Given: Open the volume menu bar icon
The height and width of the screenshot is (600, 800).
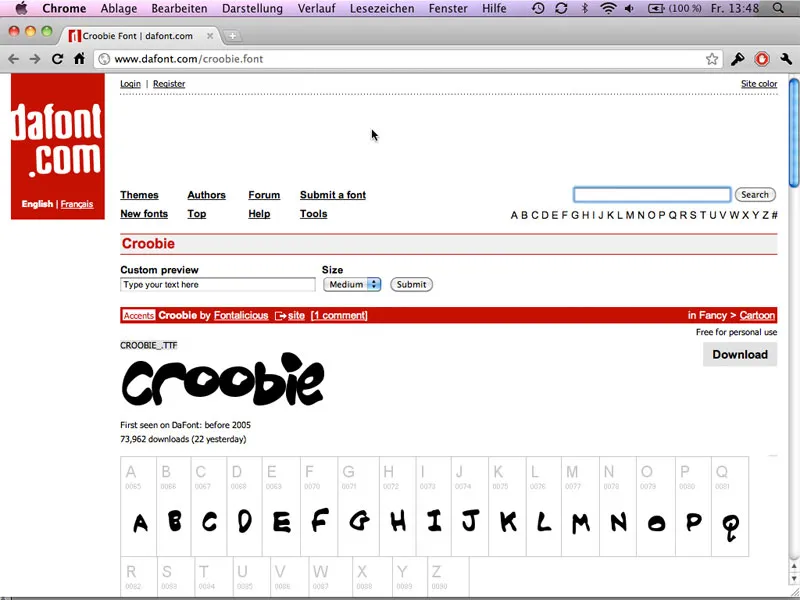Looking at the screenshot, I should tap(630, 9).
